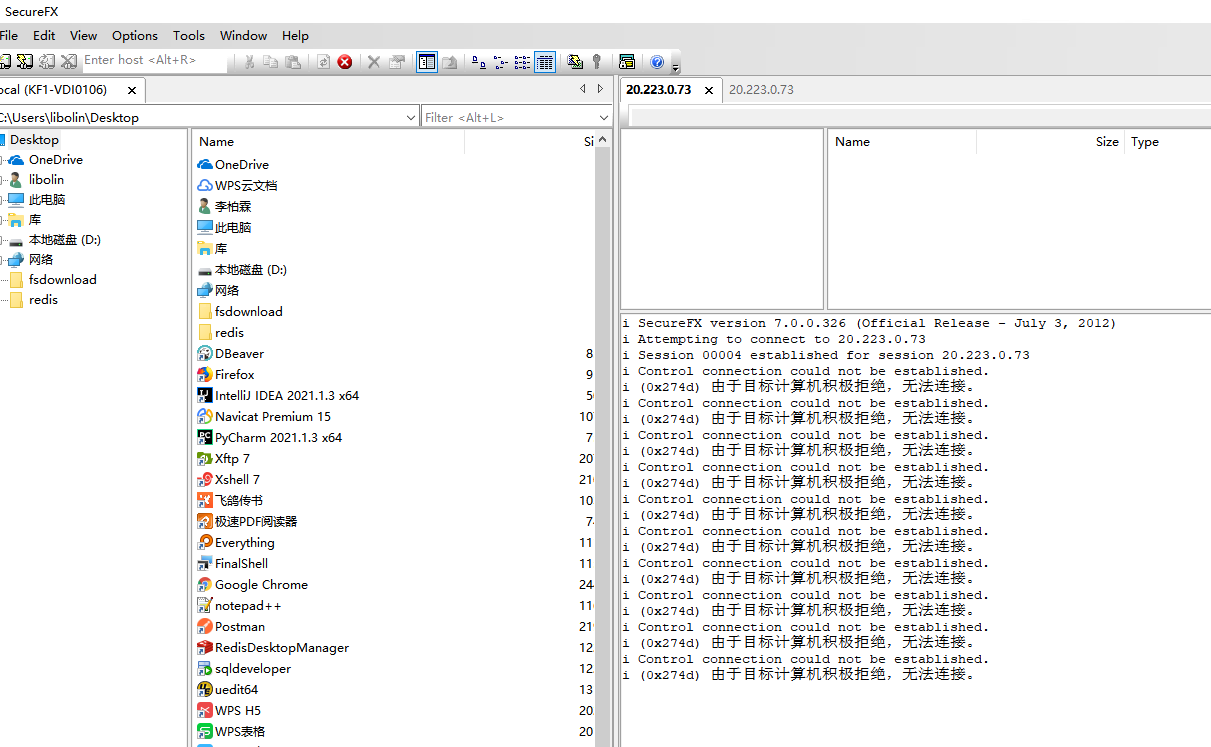The height and width of the screenshot is (747, 1211).
Task: Select PyCharm 2021.1.3 x64 shortcut
Action: [278, 437]
